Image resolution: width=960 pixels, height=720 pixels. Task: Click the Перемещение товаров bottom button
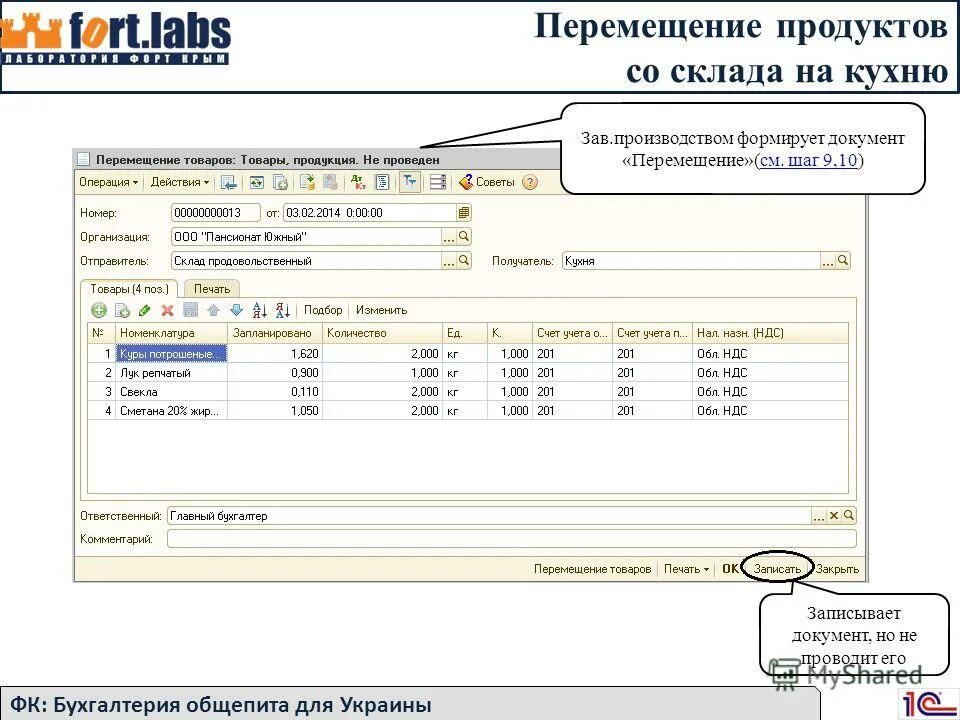point(592,569)
